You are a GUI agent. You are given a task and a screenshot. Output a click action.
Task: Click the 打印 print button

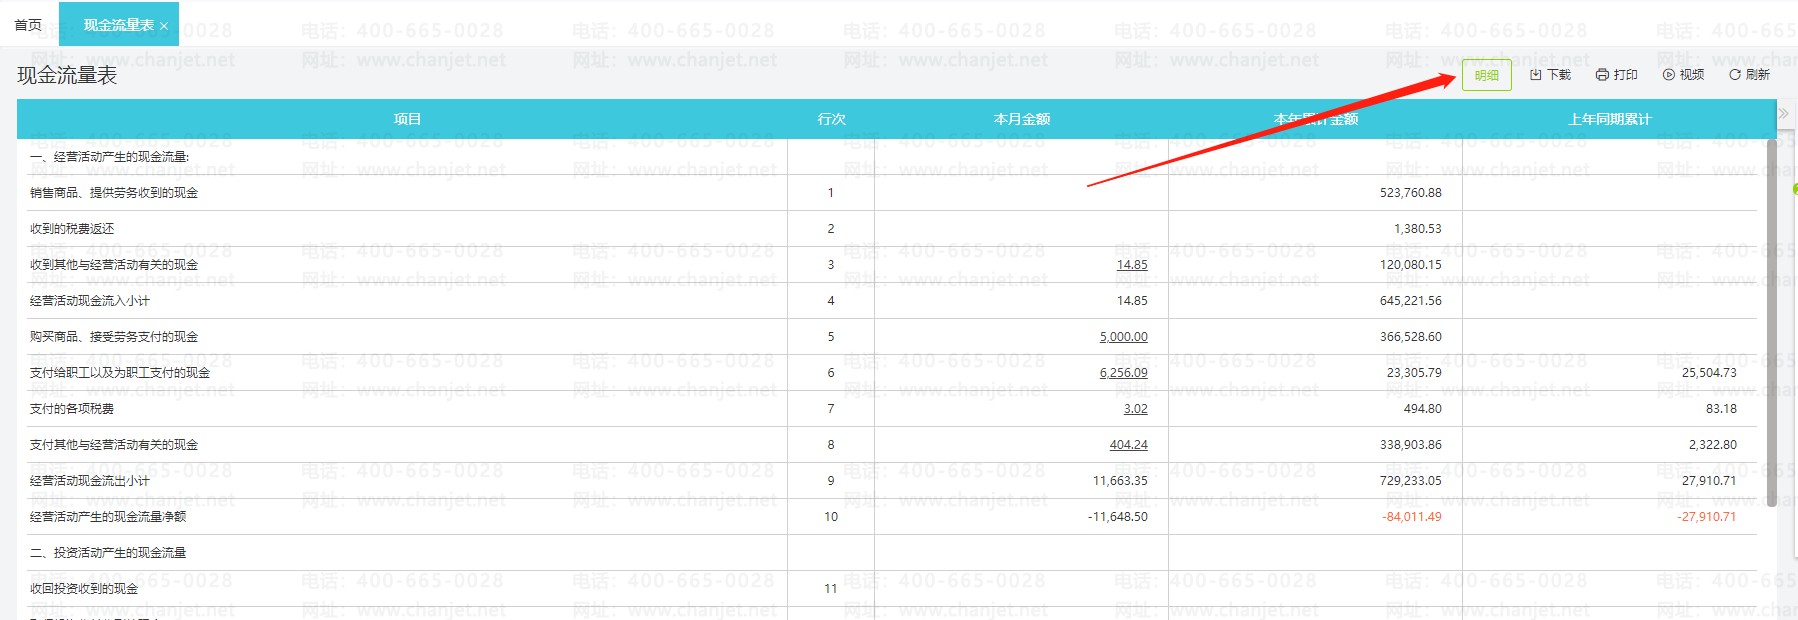click(1616, 75)
